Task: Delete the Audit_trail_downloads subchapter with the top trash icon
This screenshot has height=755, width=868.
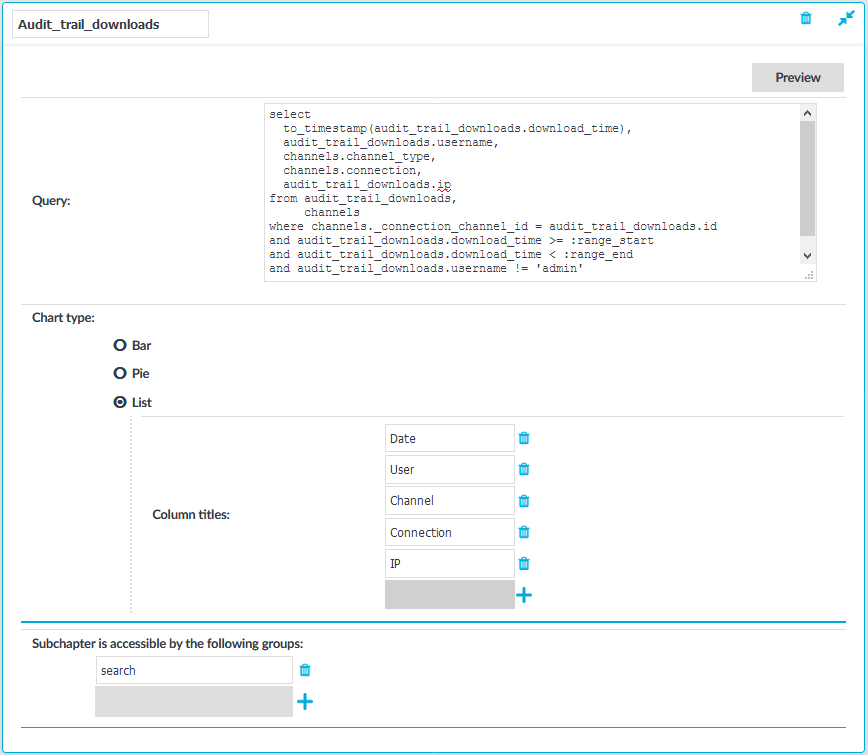Action: coord(806,18)
